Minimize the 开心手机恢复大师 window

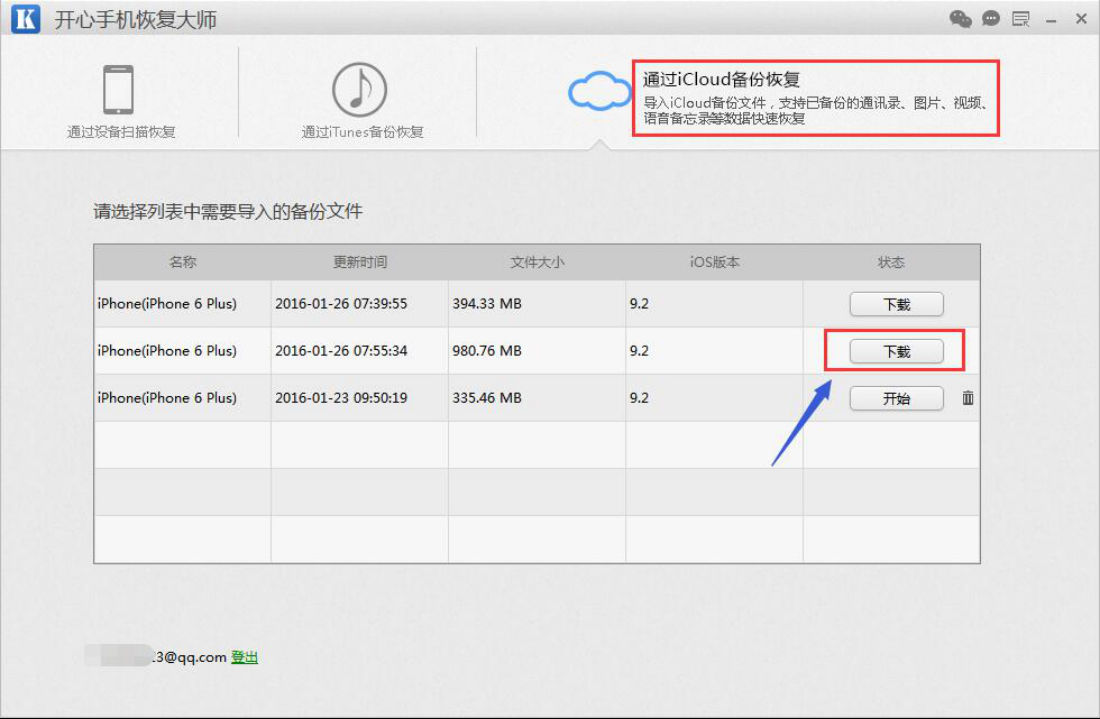(x=1051, y=20)
